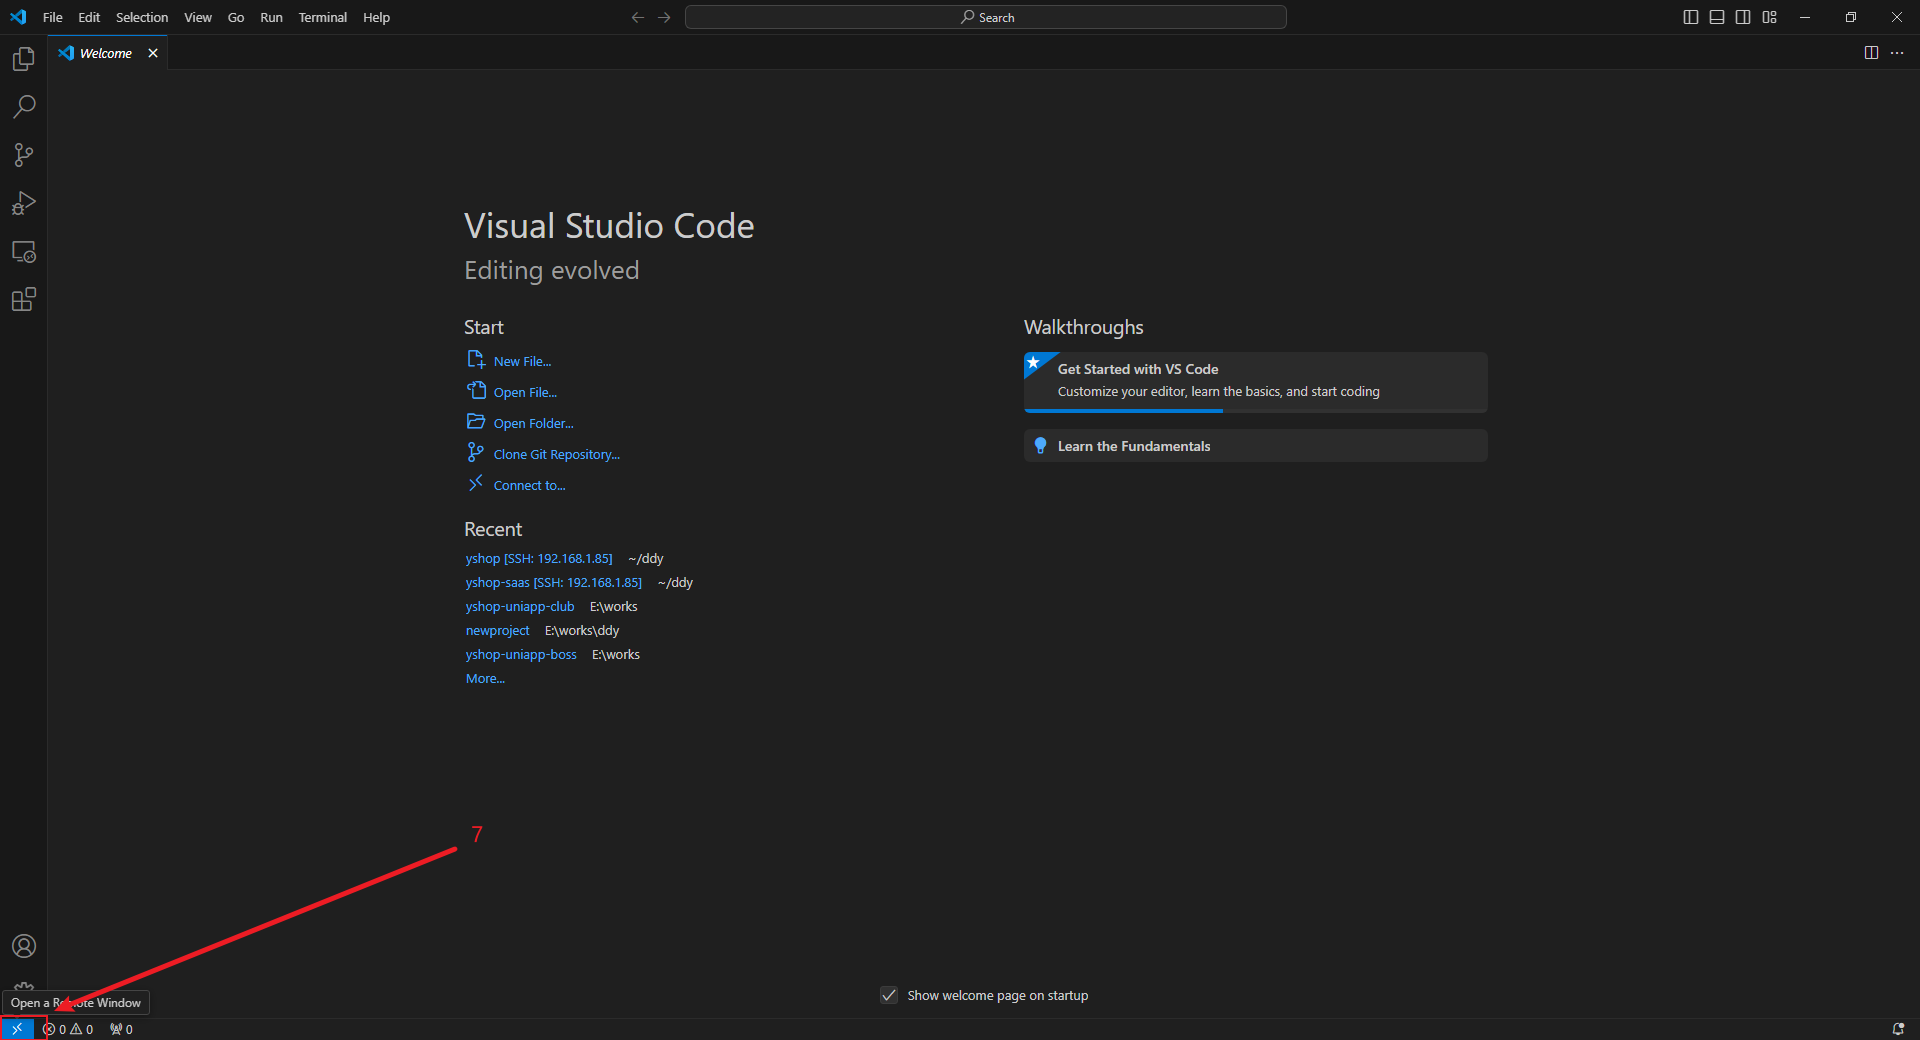Open the Go menu
Screen dimensions: 1920x1040
(236, 17)
